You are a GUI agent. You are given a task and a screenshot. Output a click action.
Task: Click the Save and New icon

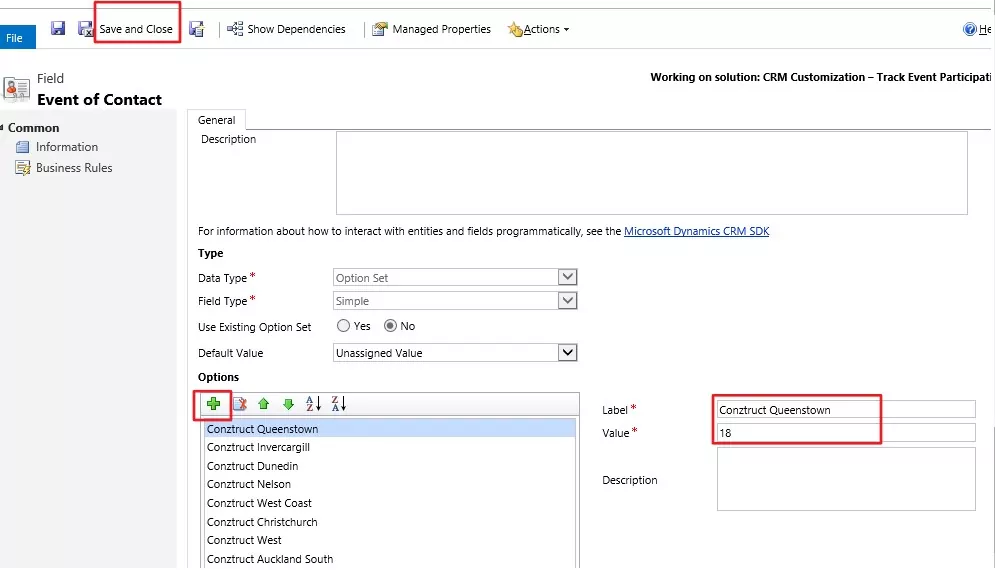[197, 29]
